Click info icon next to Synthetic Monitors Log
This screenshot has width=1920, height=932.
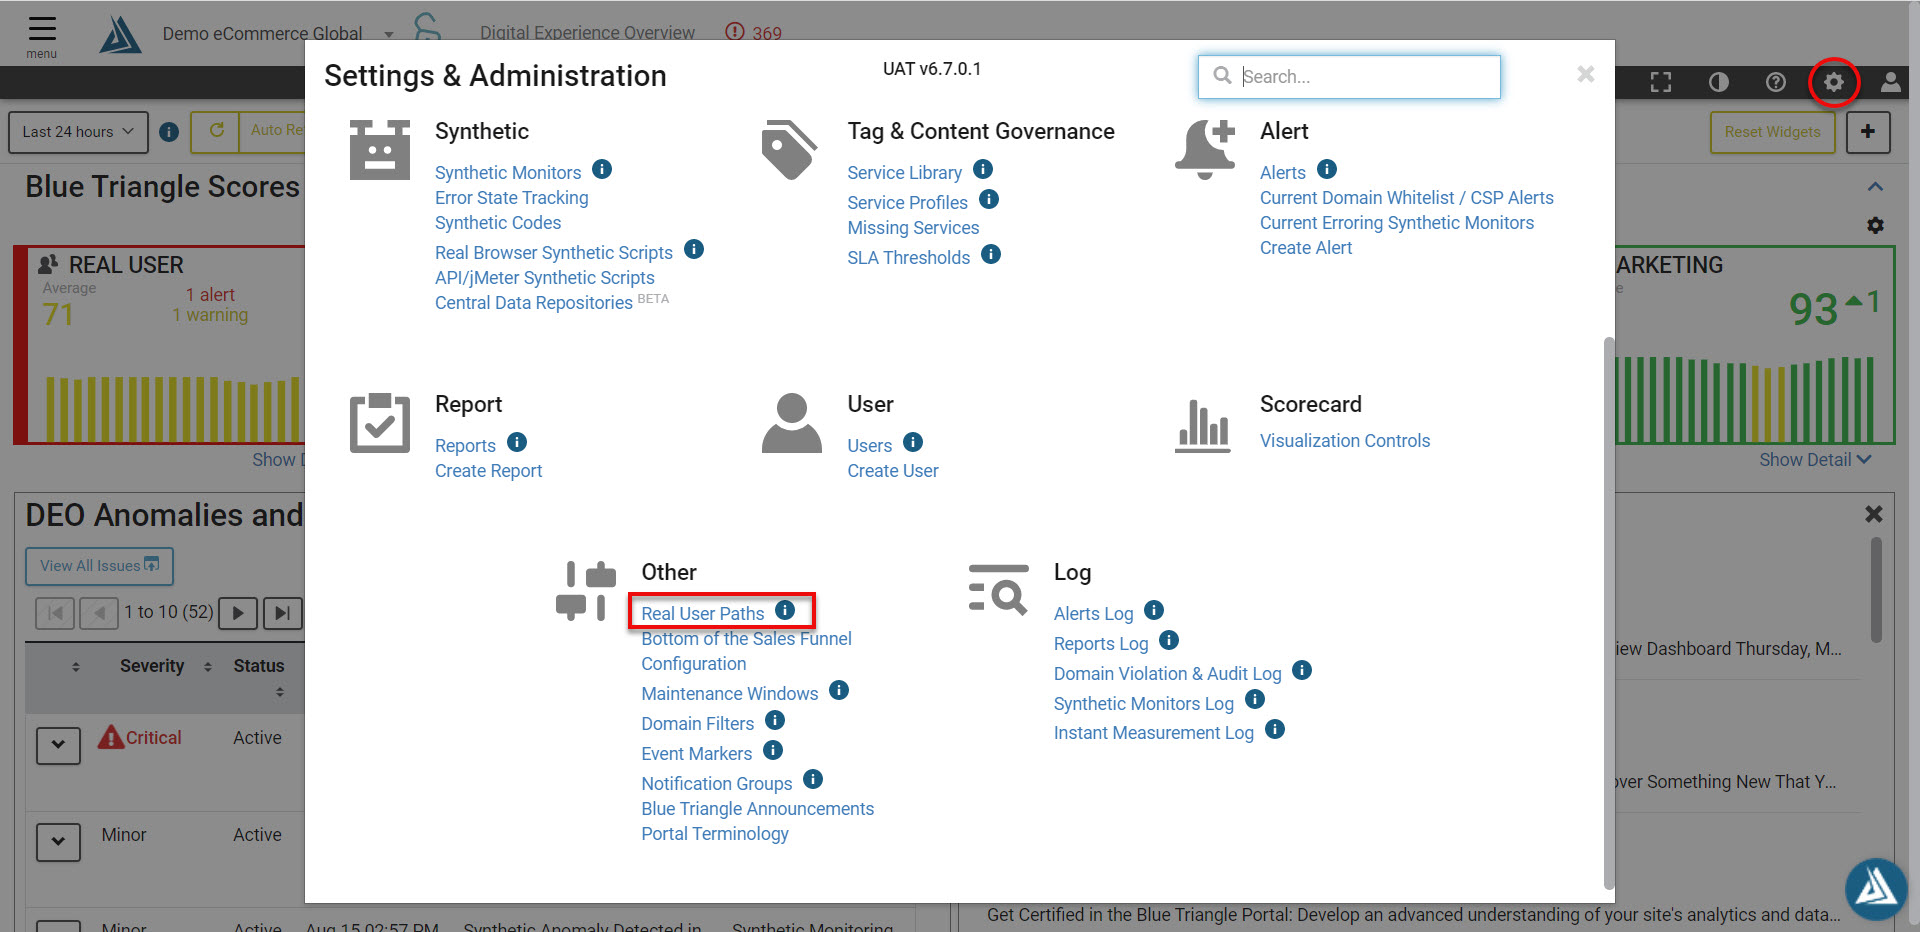pos(1255,699)
